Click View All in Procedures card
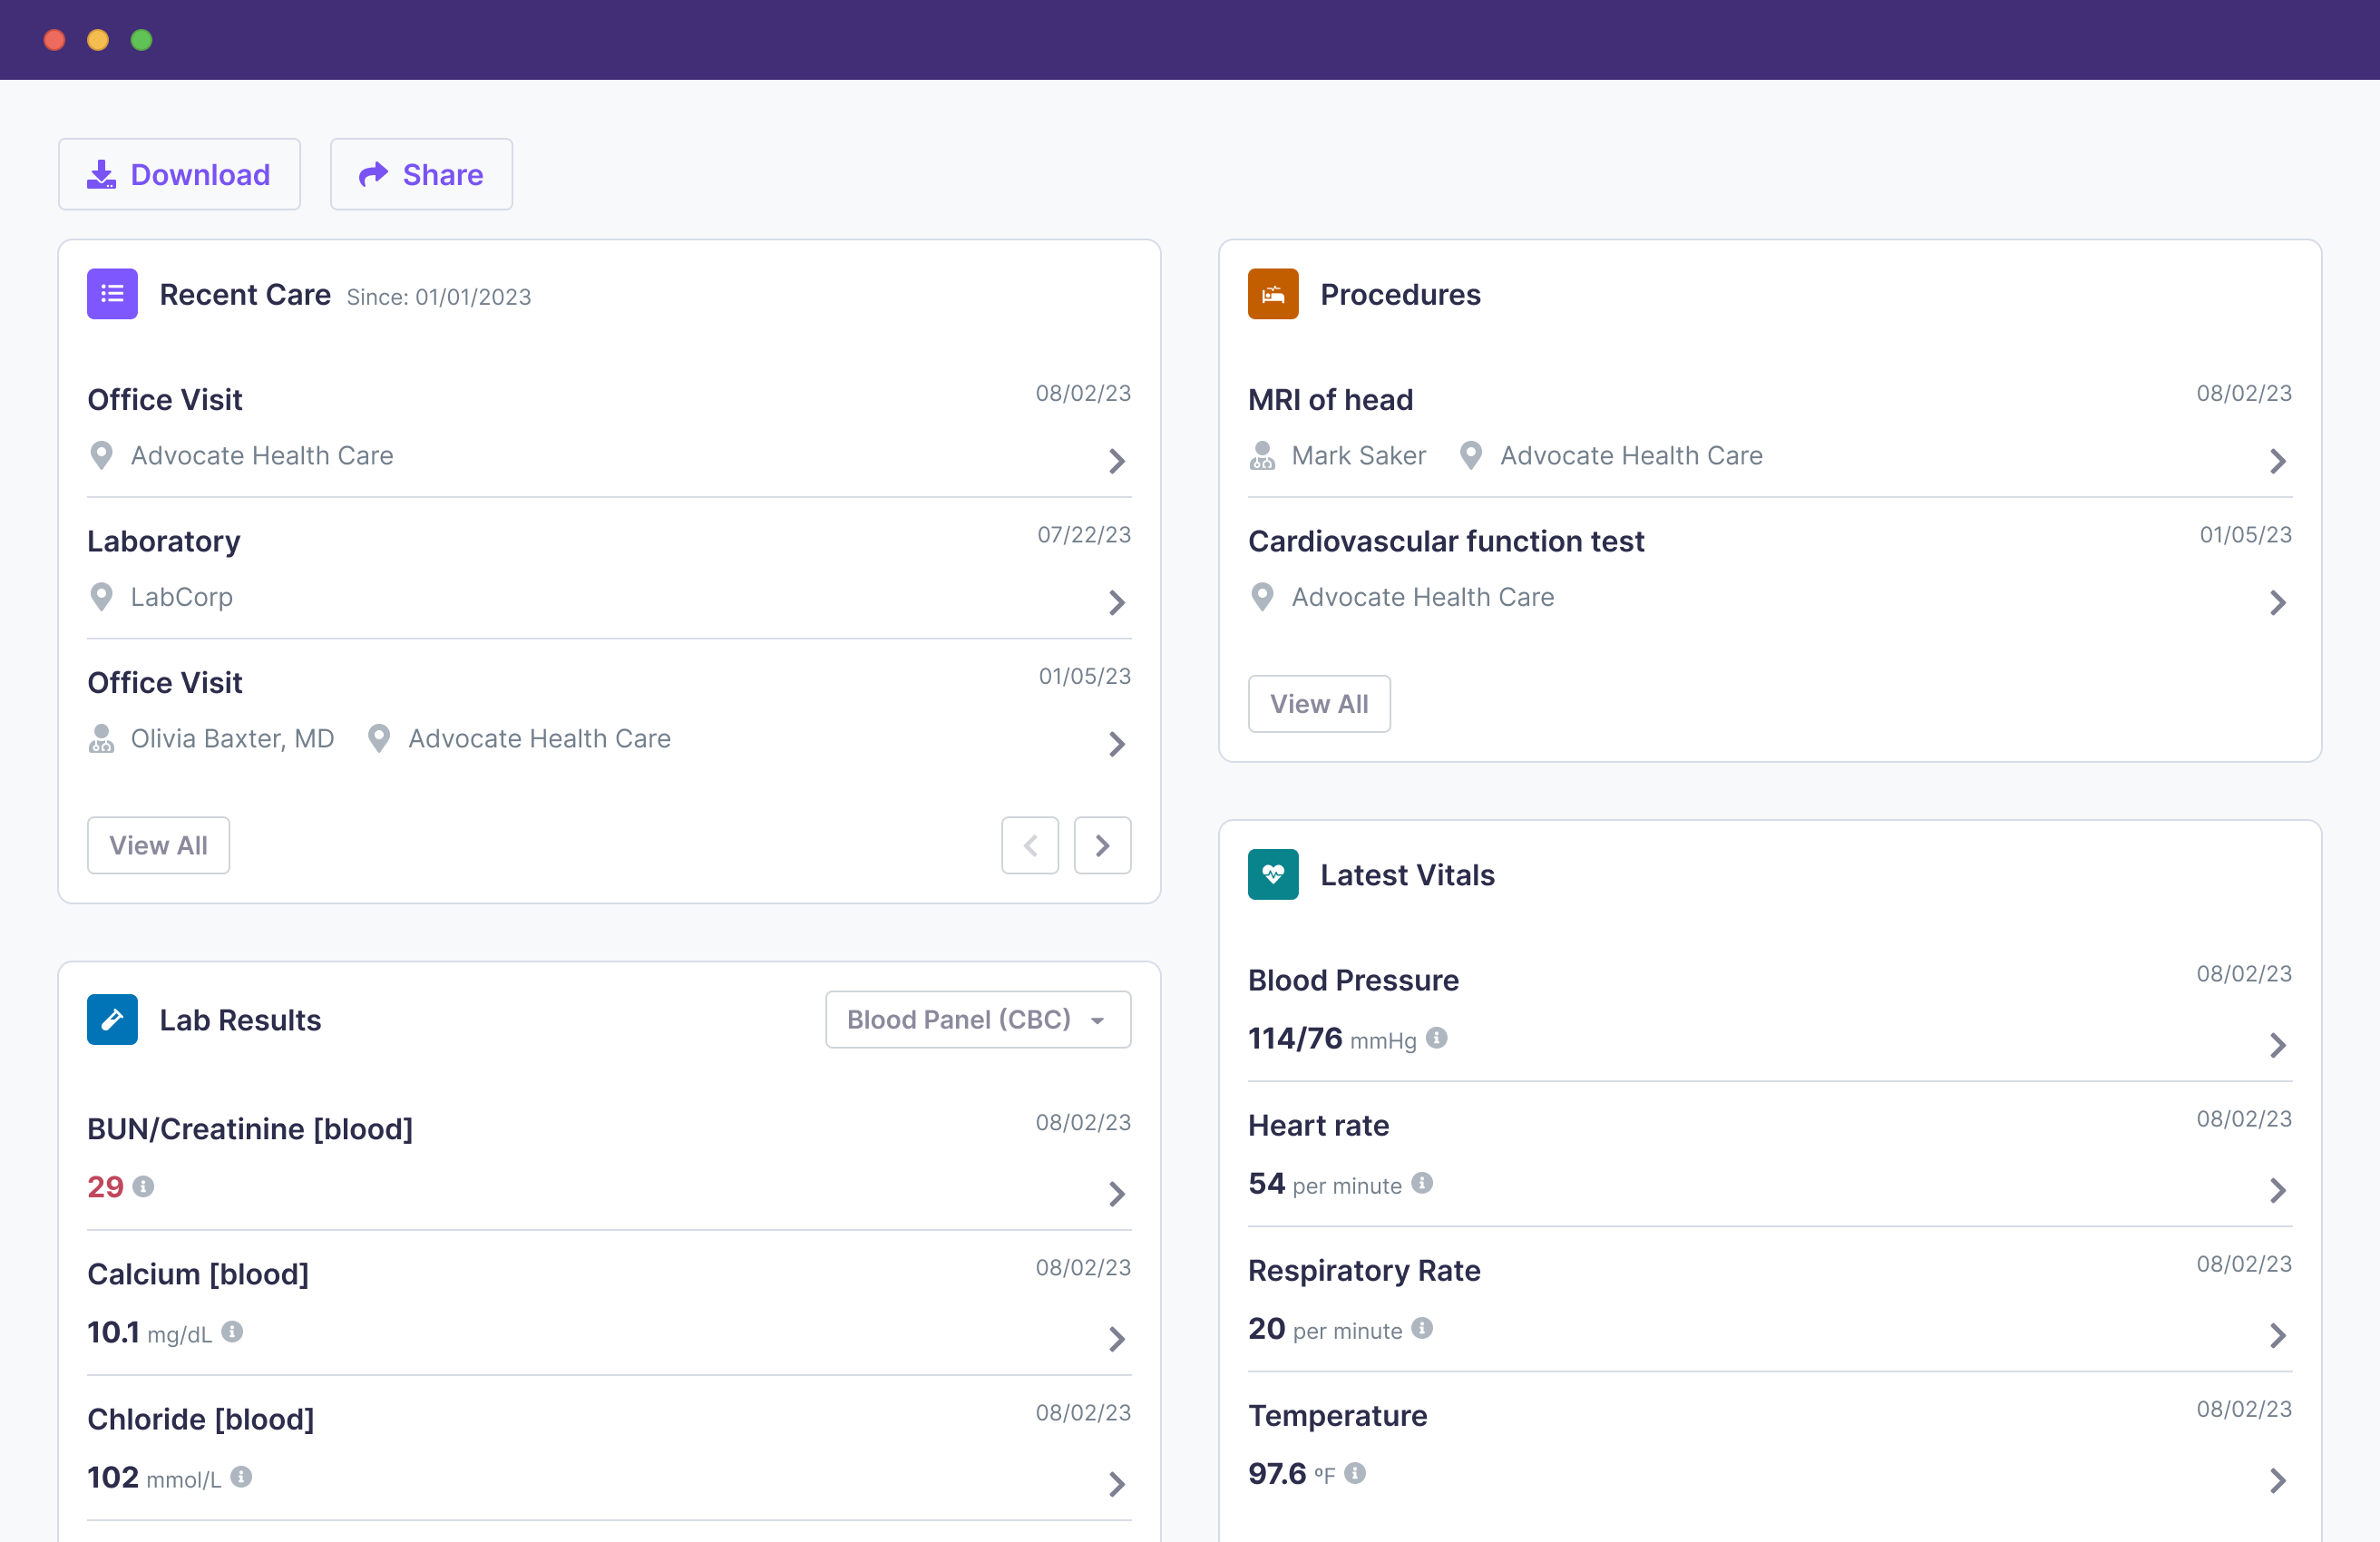Viewport: 2380px width, 1542px height. tap(1318, 704)
